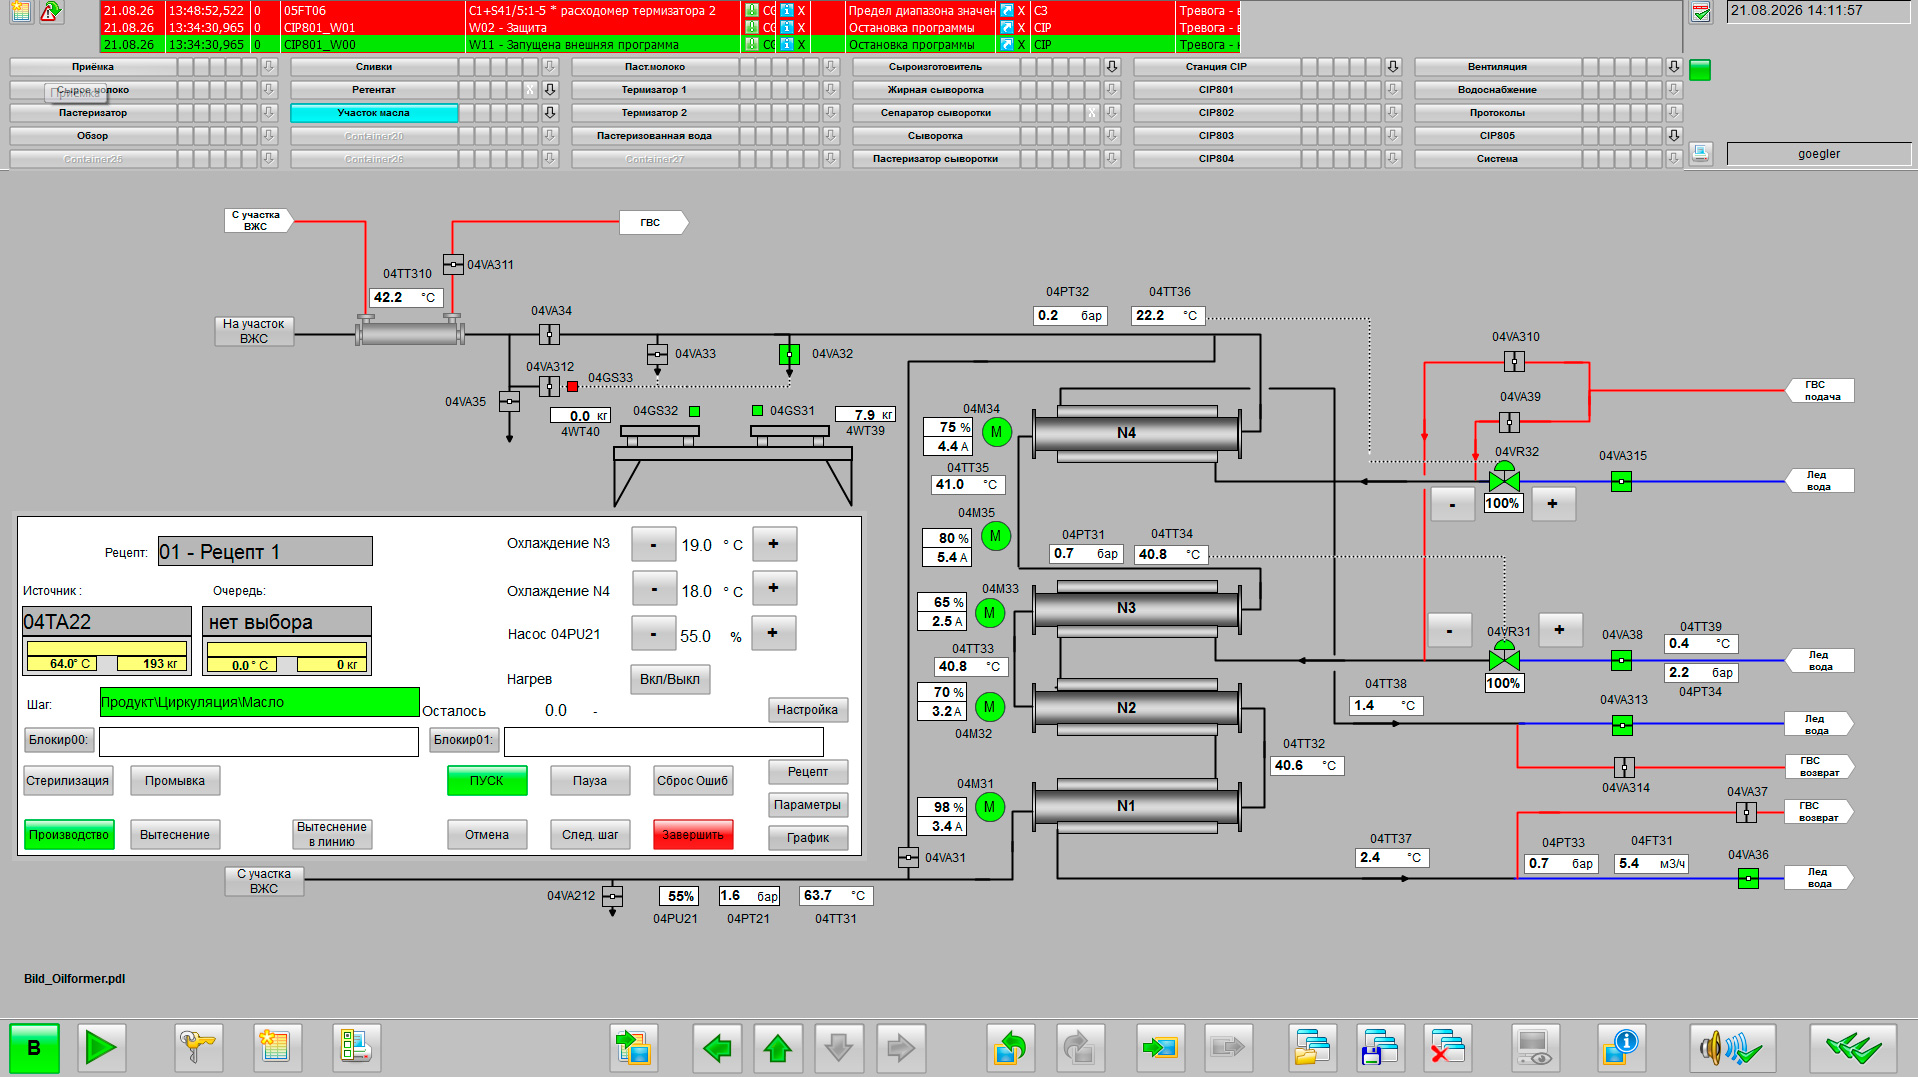Toggle motor 04M34 green M symbol
The image size is (1918, 1077).
996,432
